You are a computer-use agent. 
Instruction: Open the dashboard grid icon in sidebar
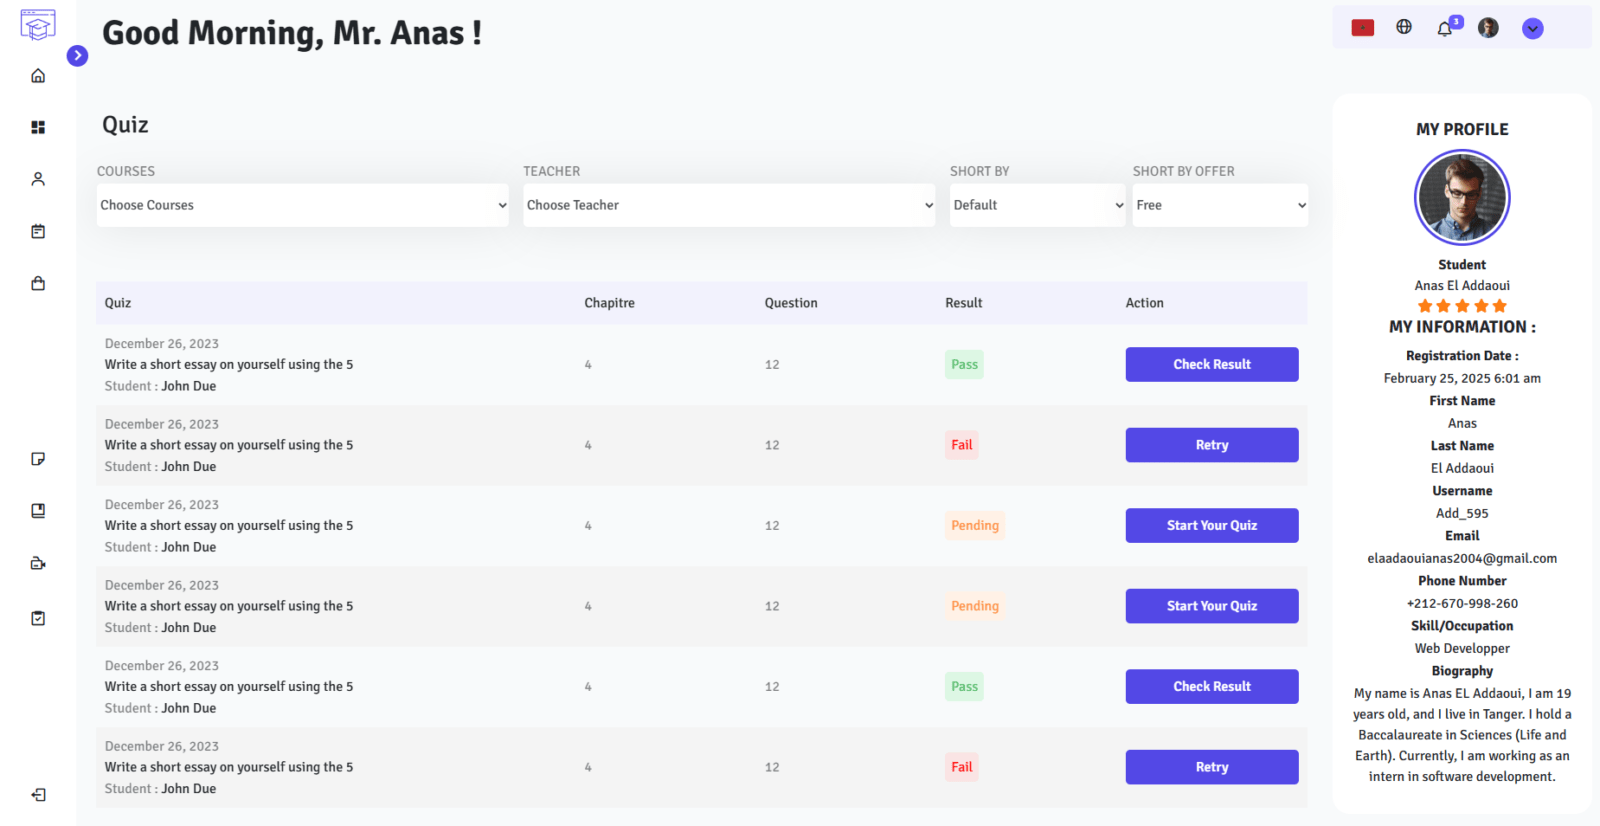pos(38,127)
